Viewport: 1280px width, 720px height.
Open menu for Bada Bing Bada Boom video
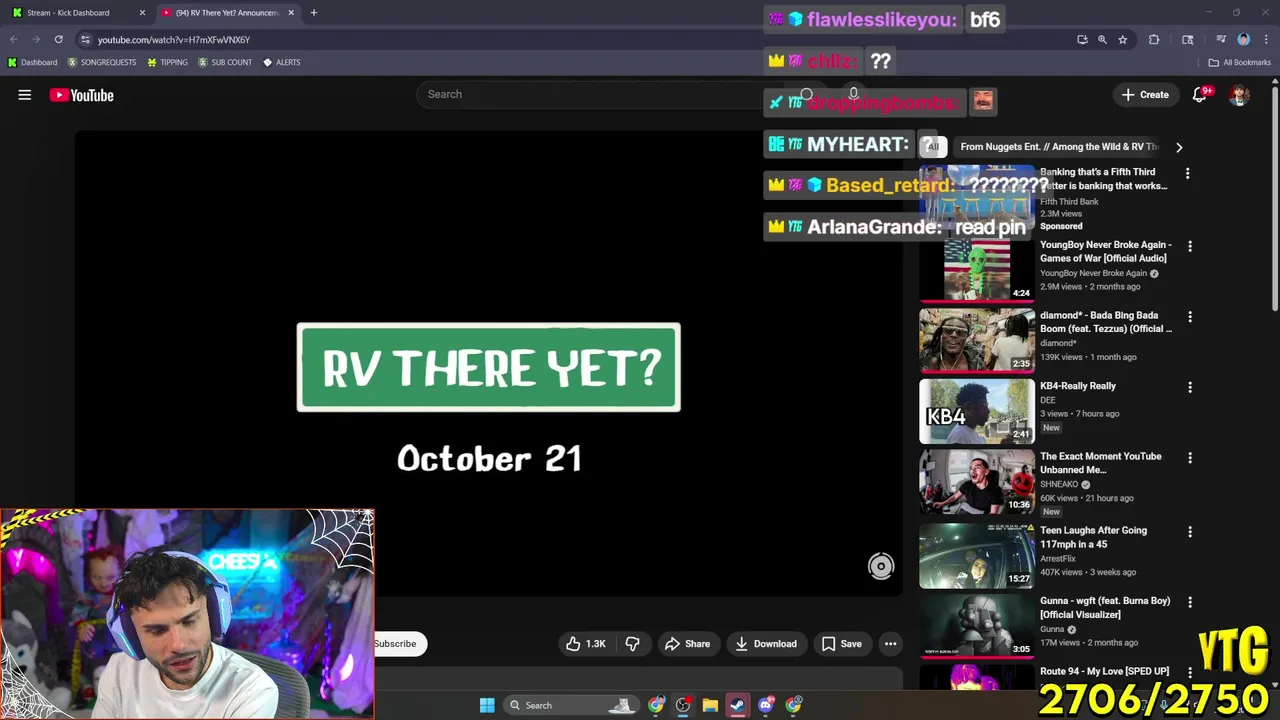(1190, 317)
